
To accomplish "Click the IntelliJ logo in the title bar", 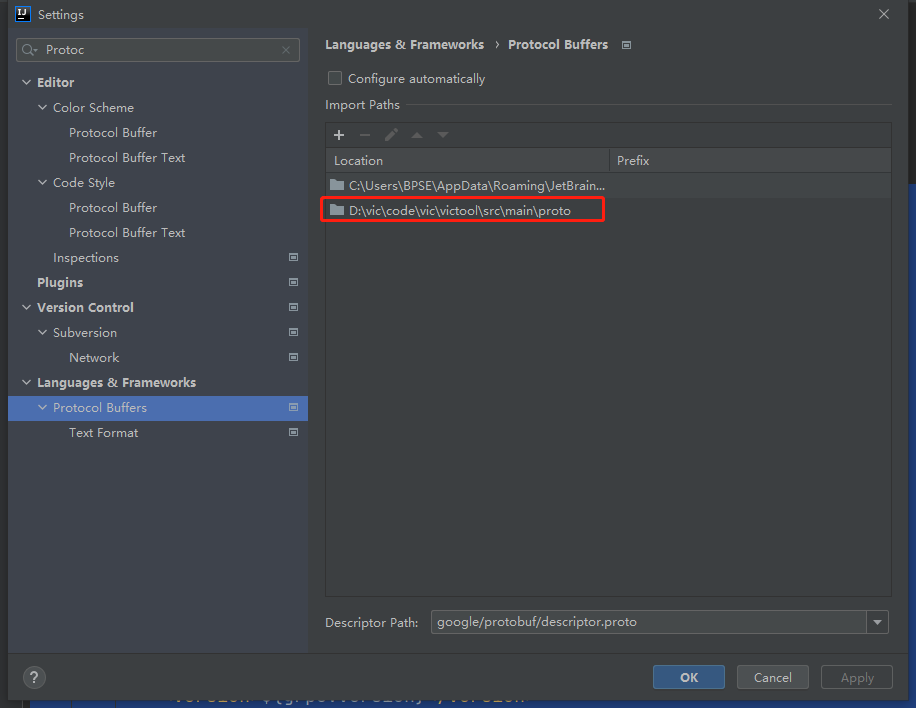I will pos(23,14).
